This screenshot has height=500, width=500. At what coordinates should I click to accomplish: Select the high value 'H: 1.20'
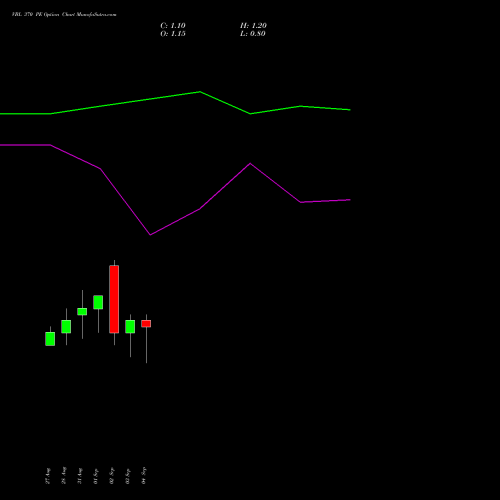[253, 26]
